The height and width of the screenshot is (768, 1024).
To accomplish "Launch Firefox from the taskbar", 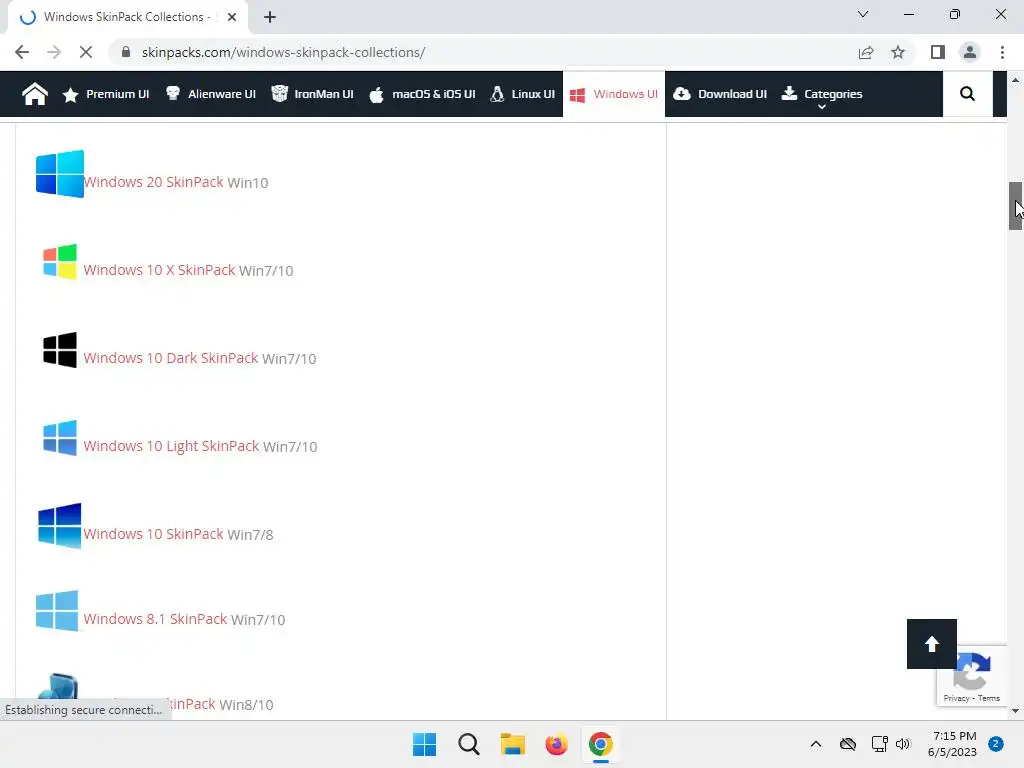I will coord(556,744).
